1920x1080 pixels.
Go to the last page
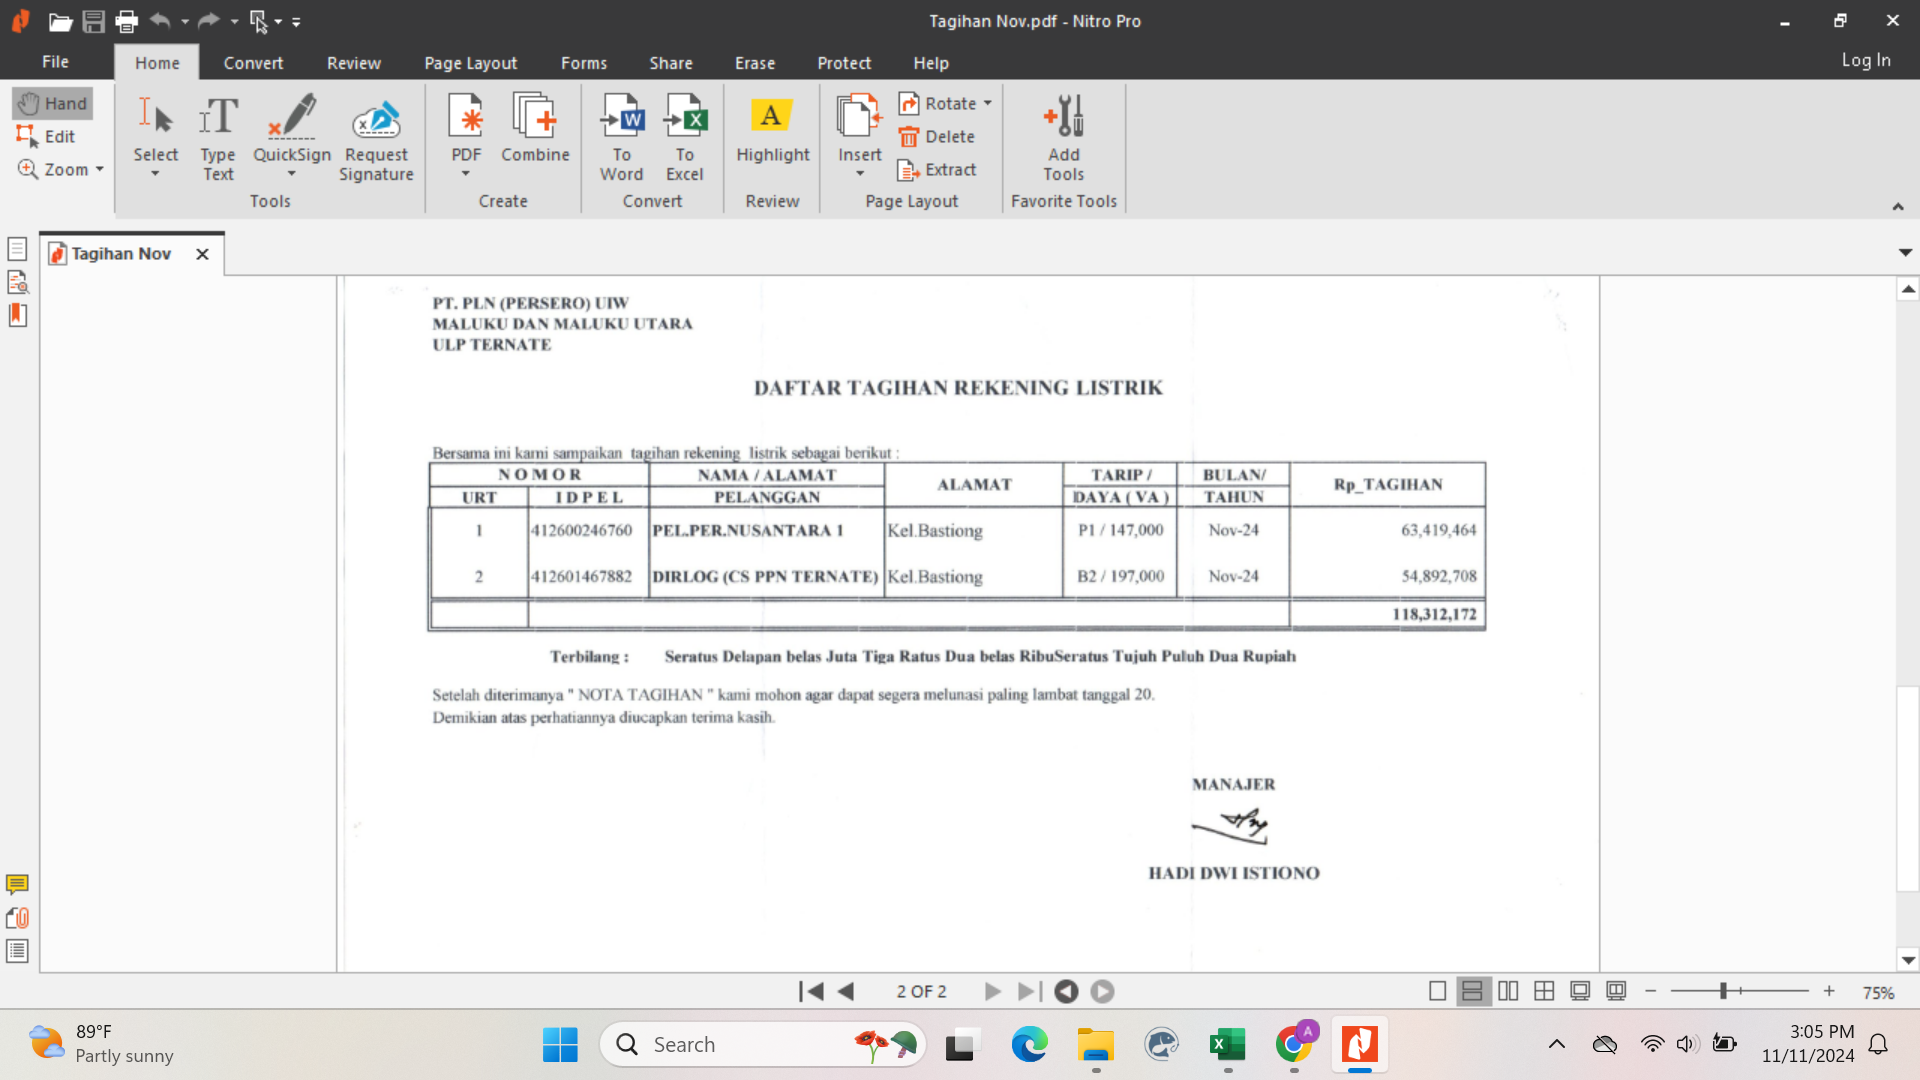click(x=1029, y=991)
